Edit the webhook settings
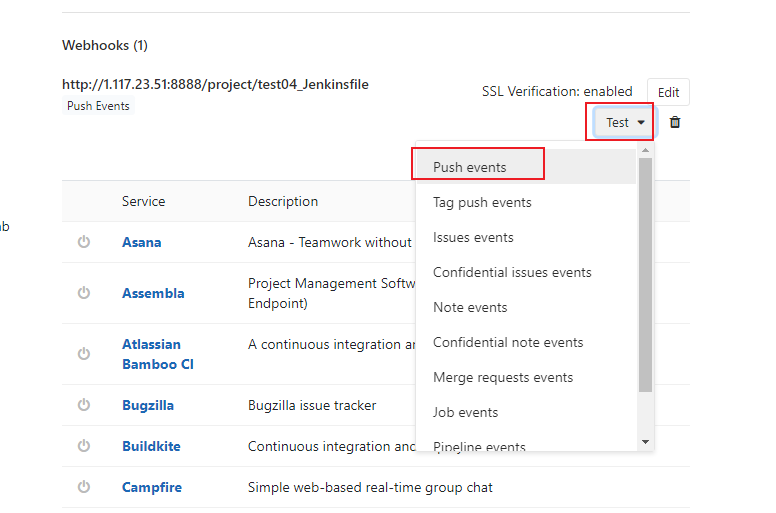Image resolution: width=776 pixels, height=513 pixels. pyautogui.click(x=668, y=92)
